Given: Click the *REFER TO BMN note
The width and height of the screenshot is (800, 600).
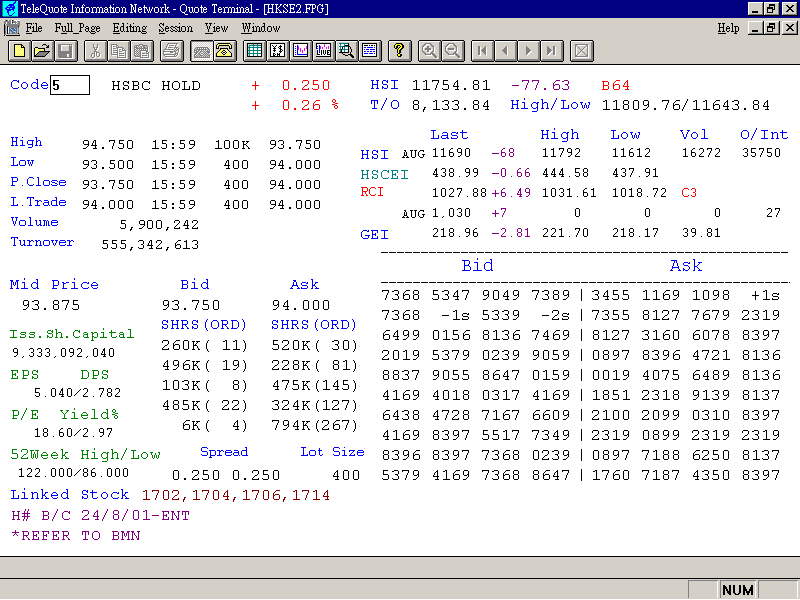Looking at the screenshot, I should coord(76,536).
